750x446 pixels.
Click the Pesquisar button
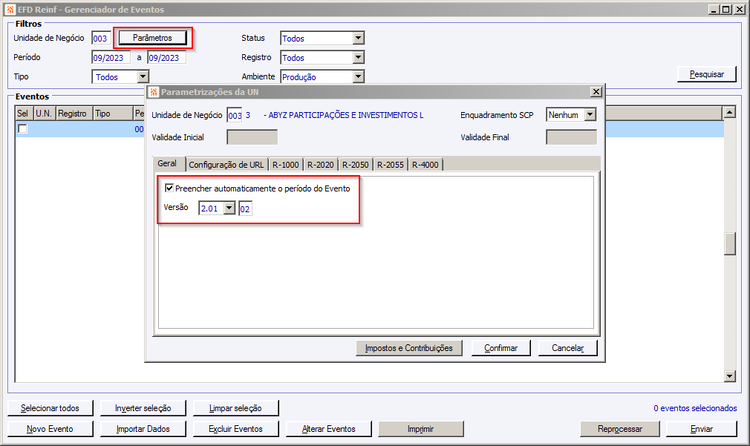coord(706,74)
